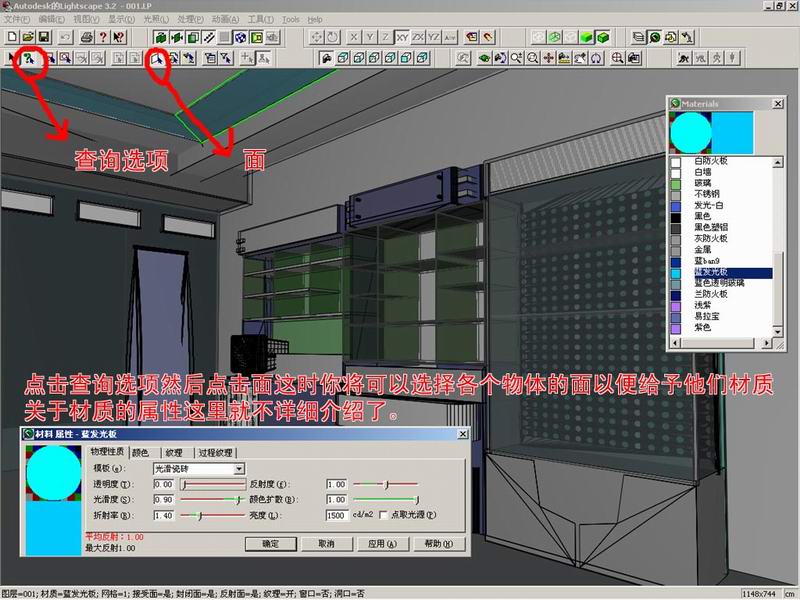This screenshot has width=800, height=600.
Task: Select 蓝色透明玻璃 in the Materials list
Action: click(719, 283)
